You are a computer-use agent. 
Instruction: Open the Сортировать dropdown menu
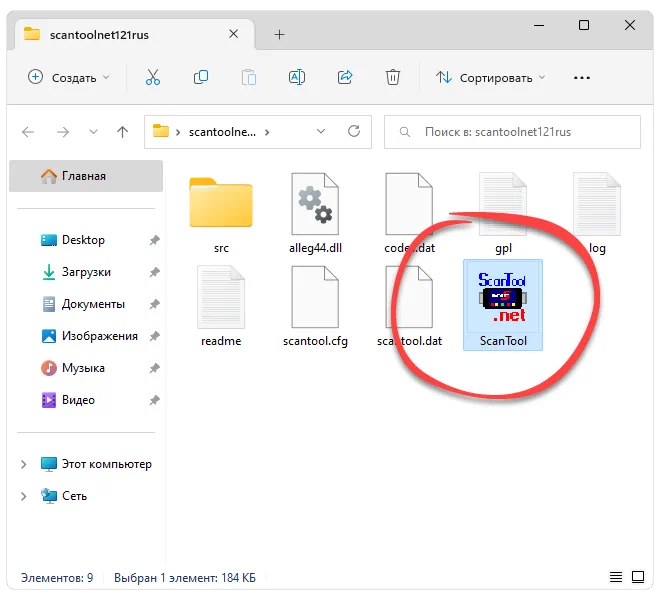[491, 77]
